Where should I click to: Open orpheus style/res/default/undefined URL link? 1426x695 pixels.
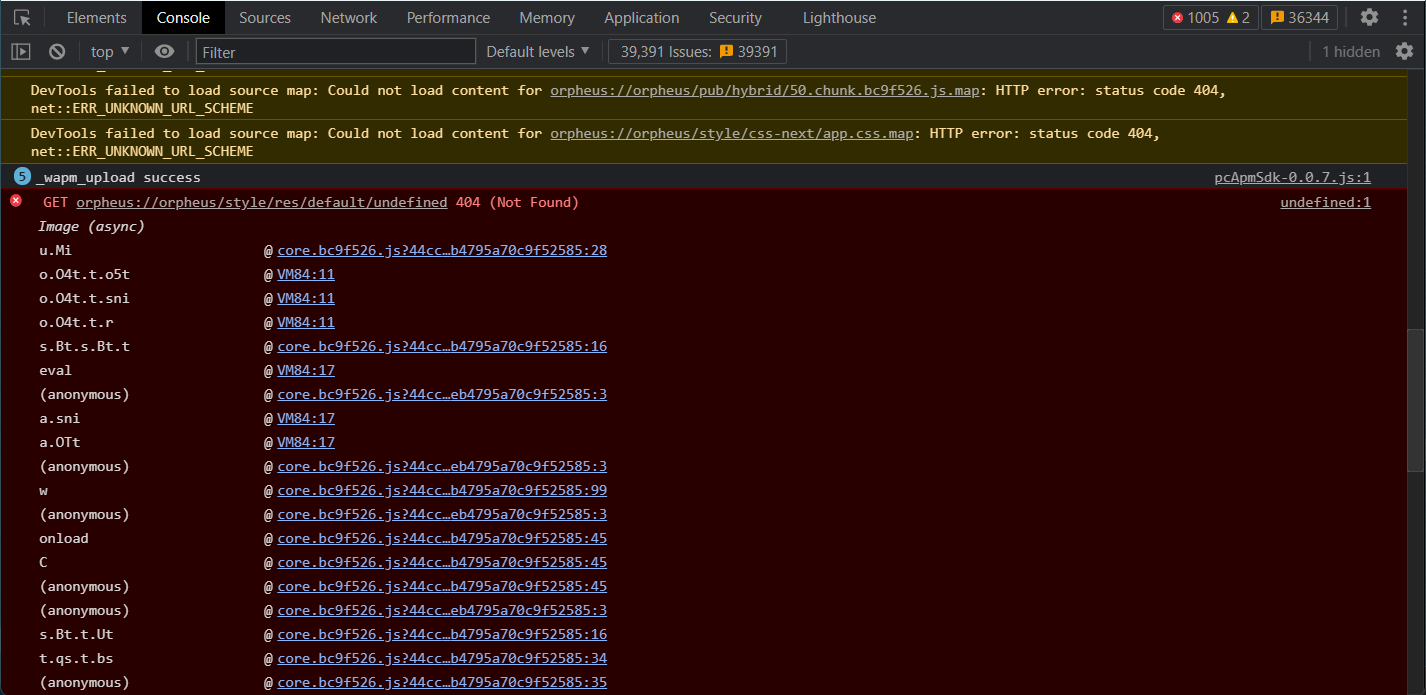coord(261,202)
